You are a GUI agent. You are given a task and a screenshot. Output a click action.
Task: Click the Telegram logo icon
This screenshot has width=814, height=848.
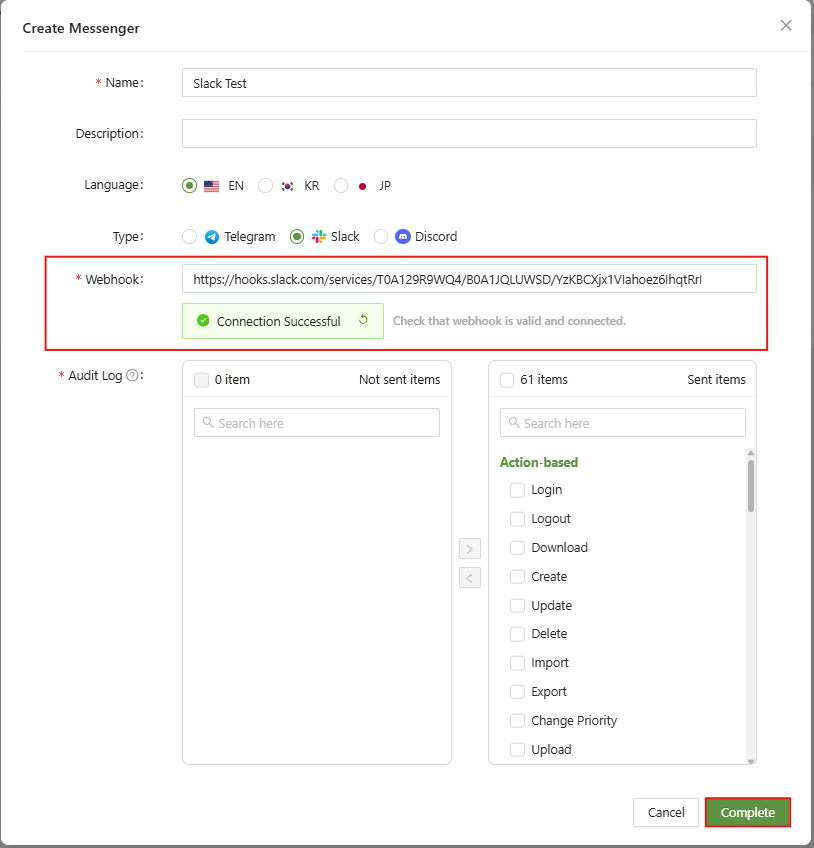pos(212,237)
